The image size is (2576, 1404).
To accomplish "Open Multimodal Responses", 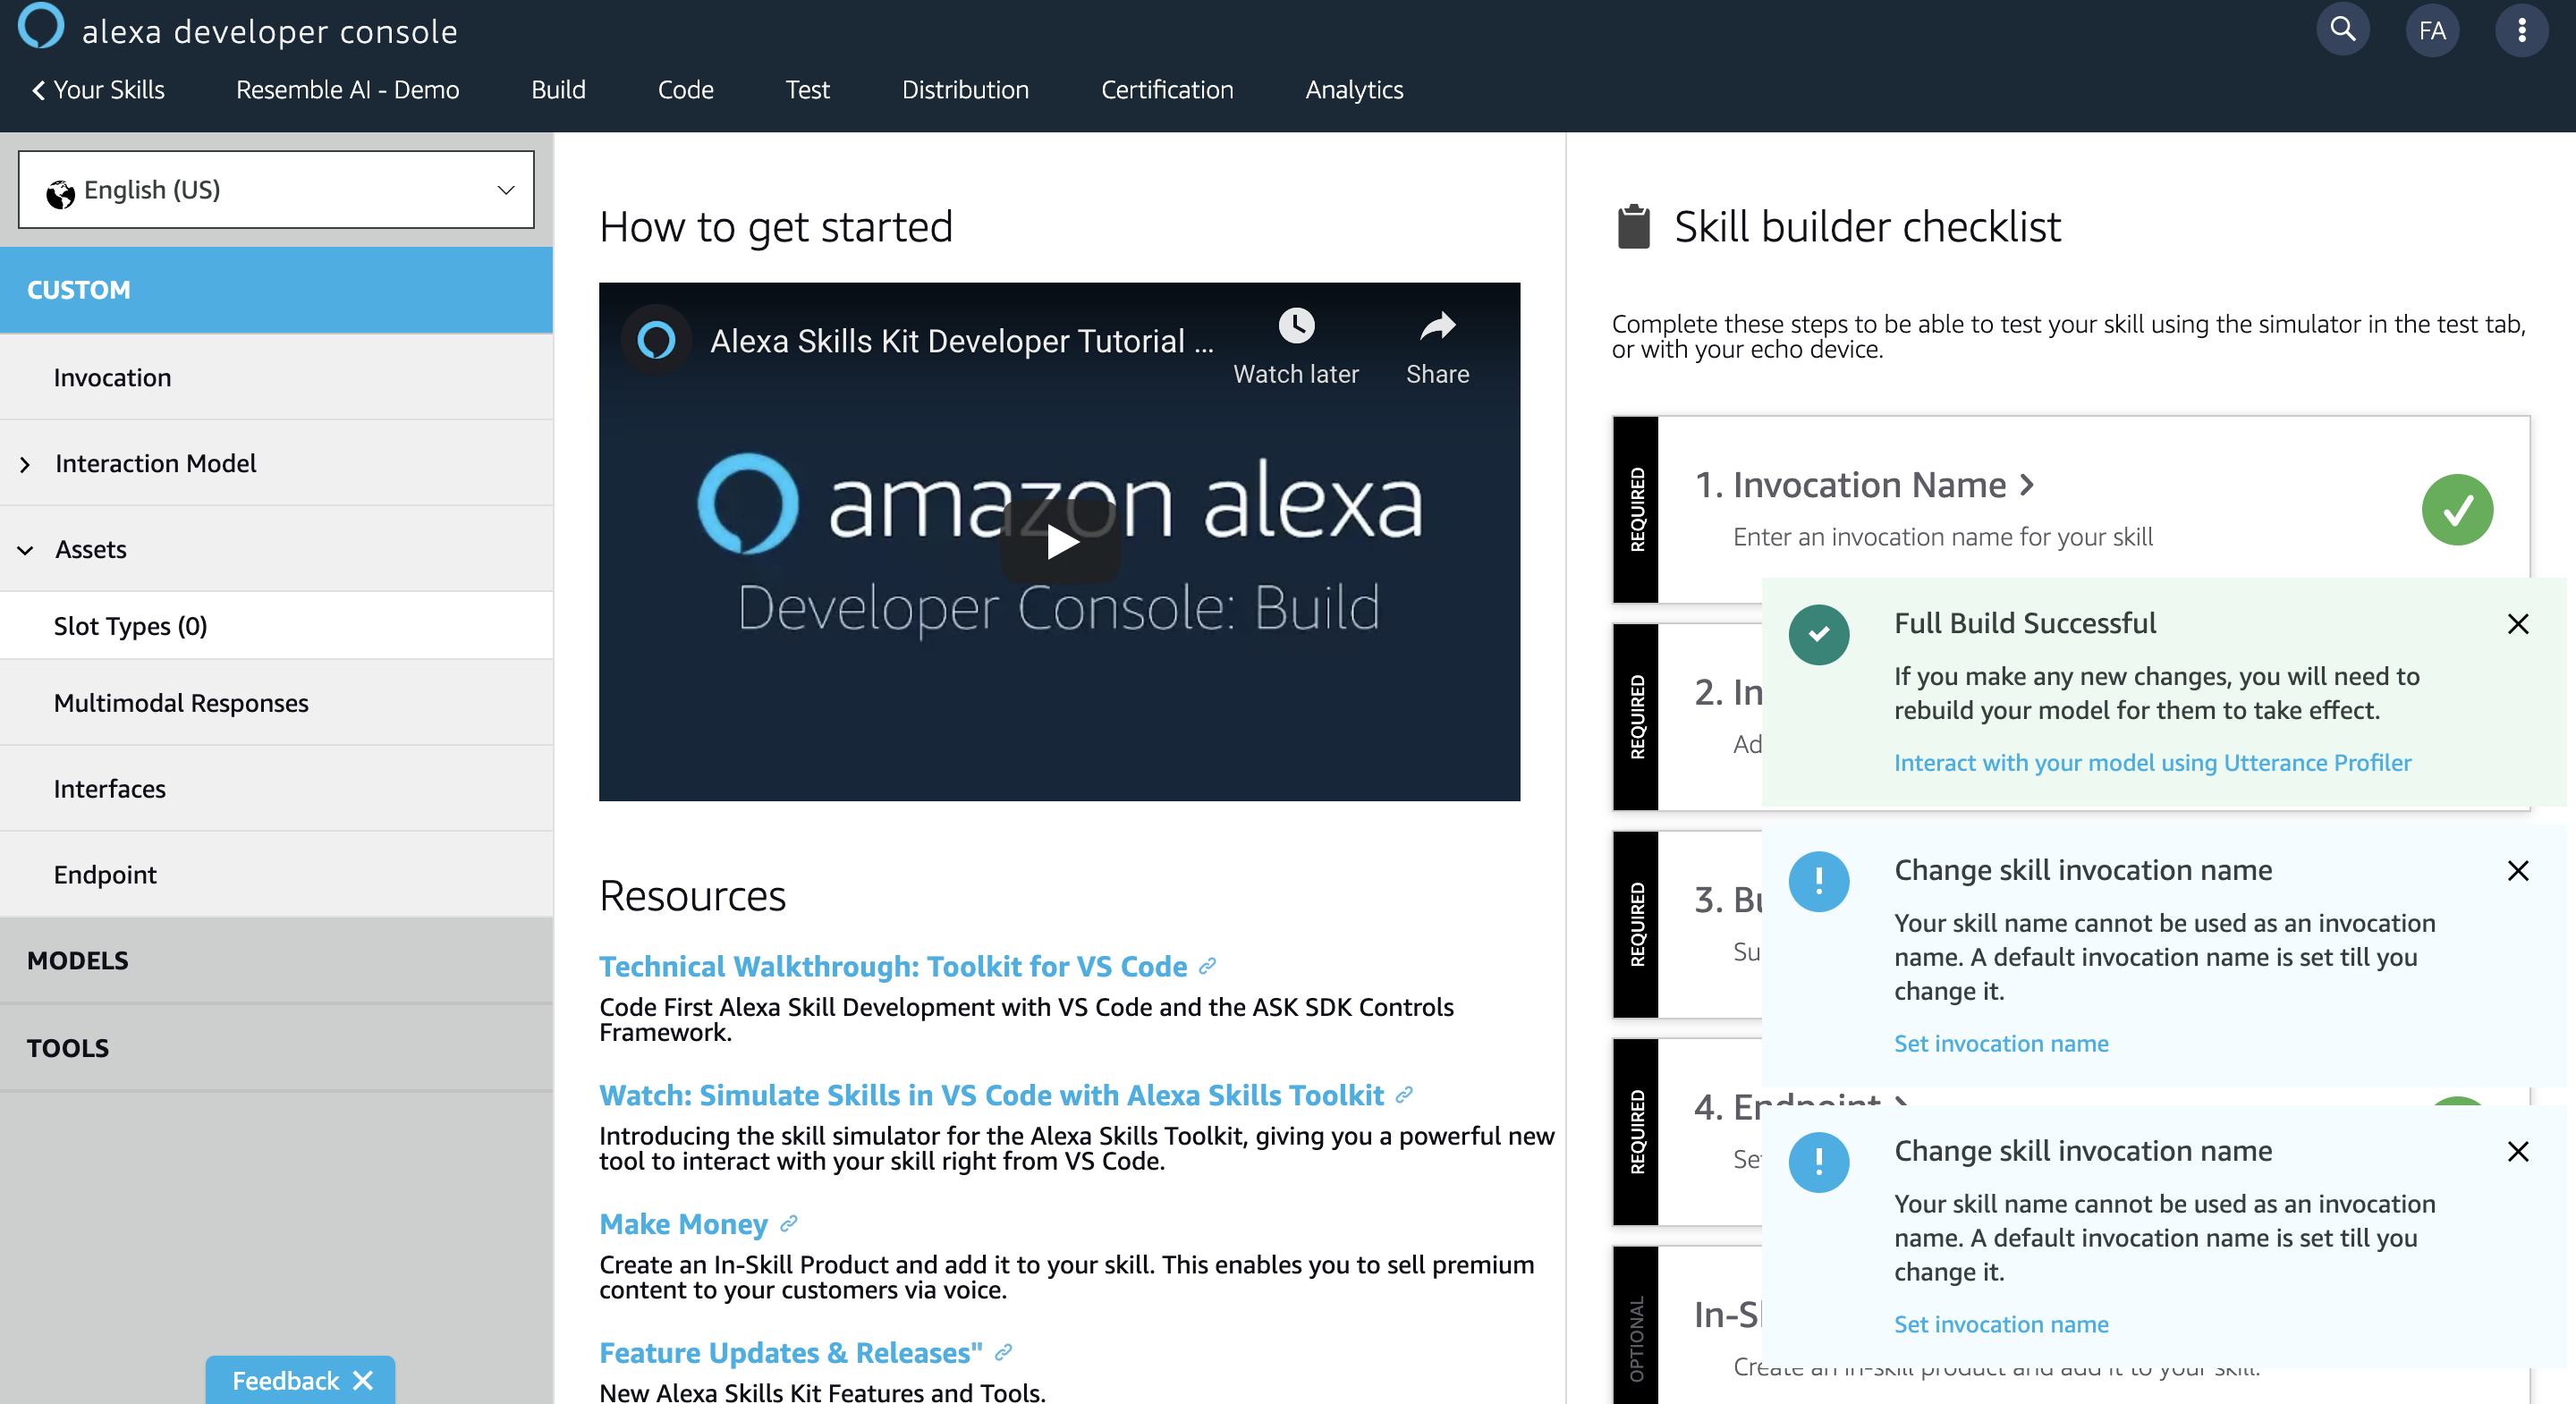I will pos(276,702).
